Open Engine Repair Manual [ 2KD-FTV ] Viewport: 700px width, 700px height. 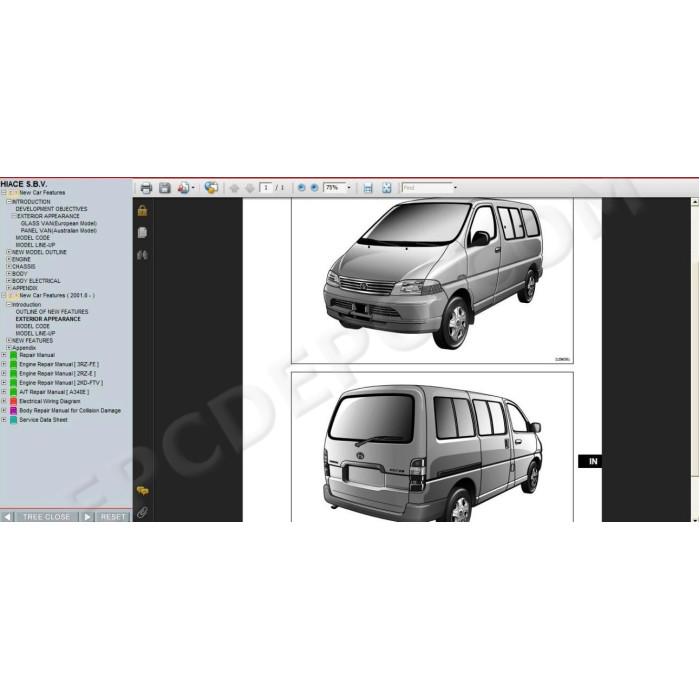click(x=61, y=383)
